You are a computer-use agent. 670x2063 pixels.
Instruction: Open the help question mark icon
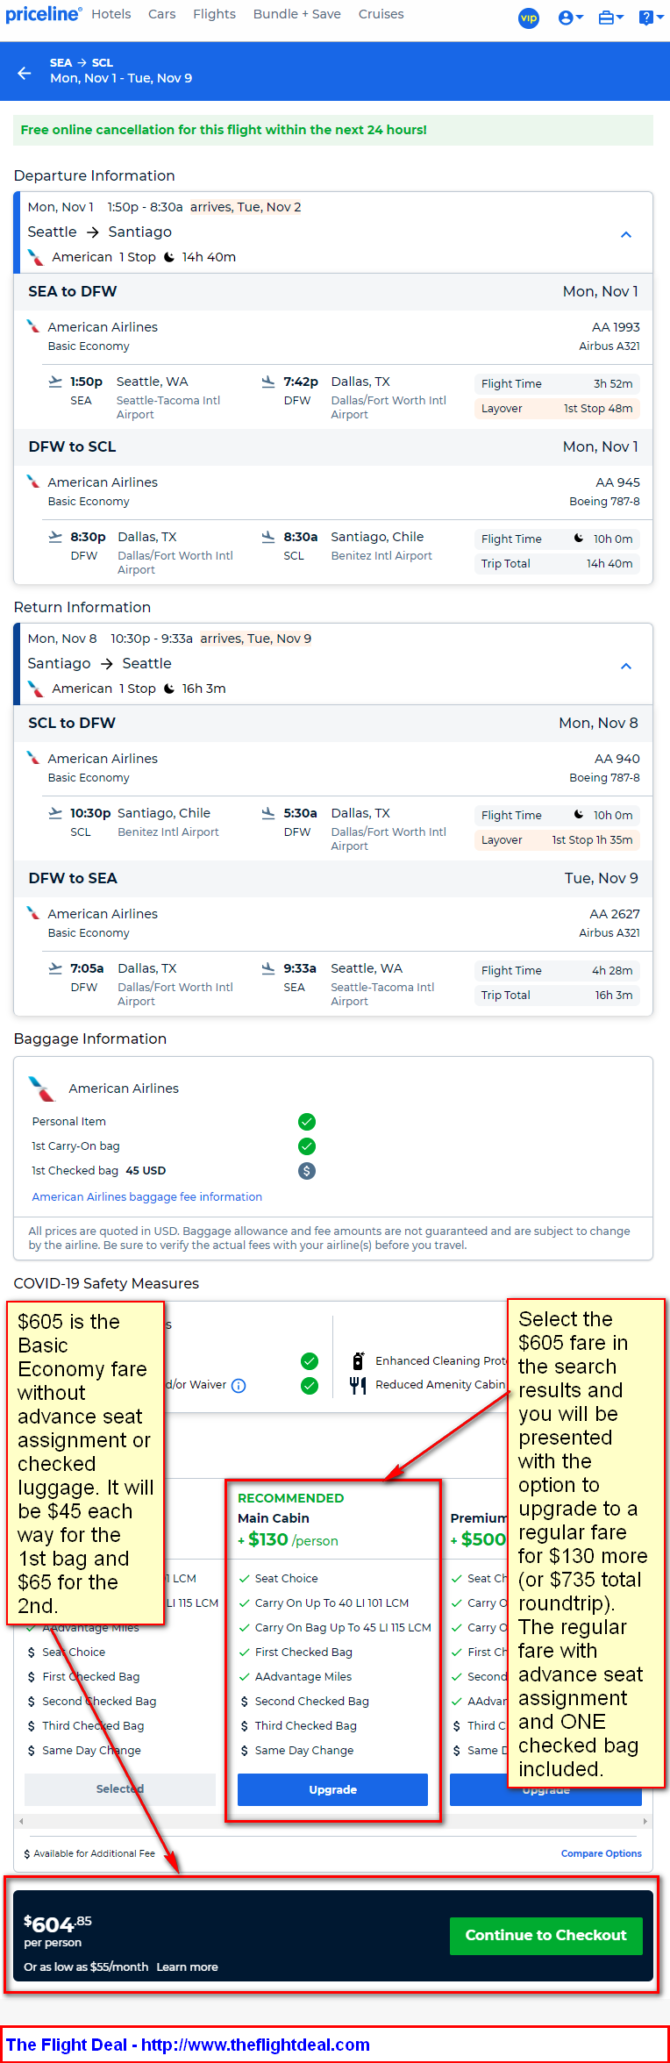(649, 17)
